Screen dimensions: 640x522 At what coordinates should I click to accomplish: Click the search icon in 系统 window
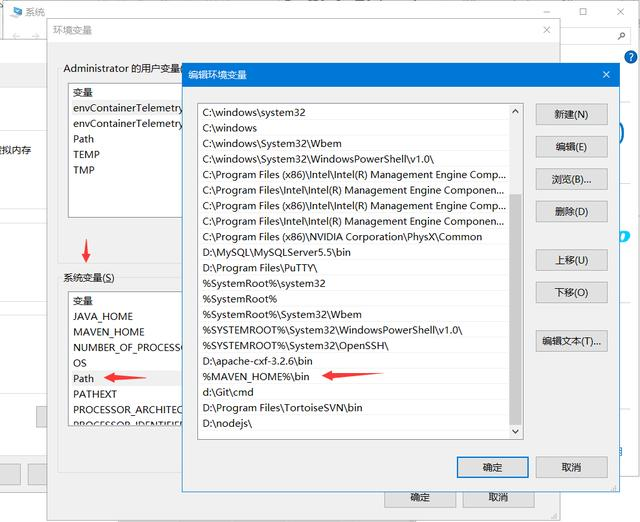(621, 36)
